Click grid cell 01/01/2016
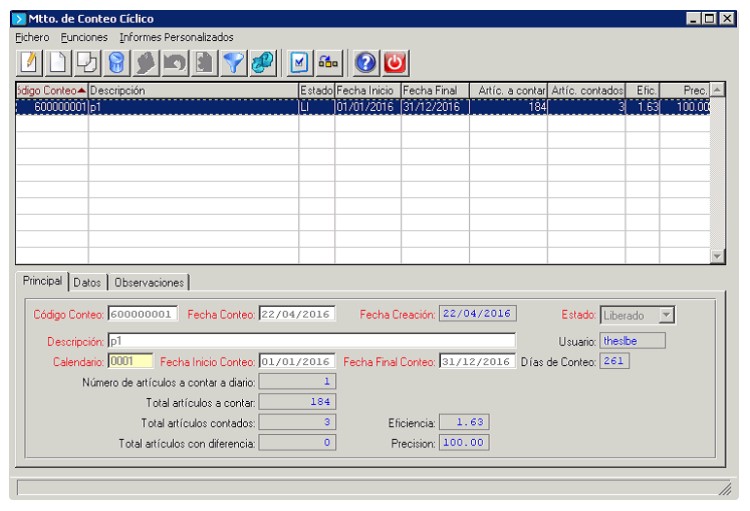 367,107
